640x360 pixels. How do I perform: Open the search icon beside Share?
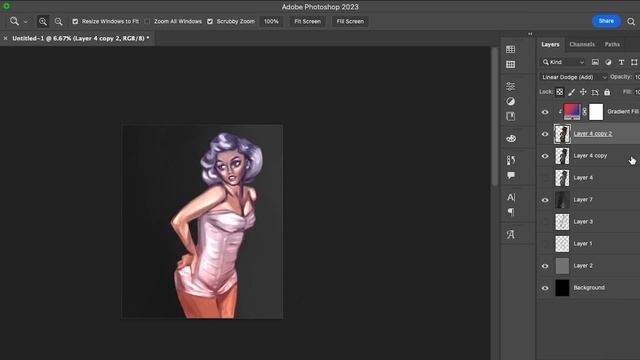coord(631,22)
